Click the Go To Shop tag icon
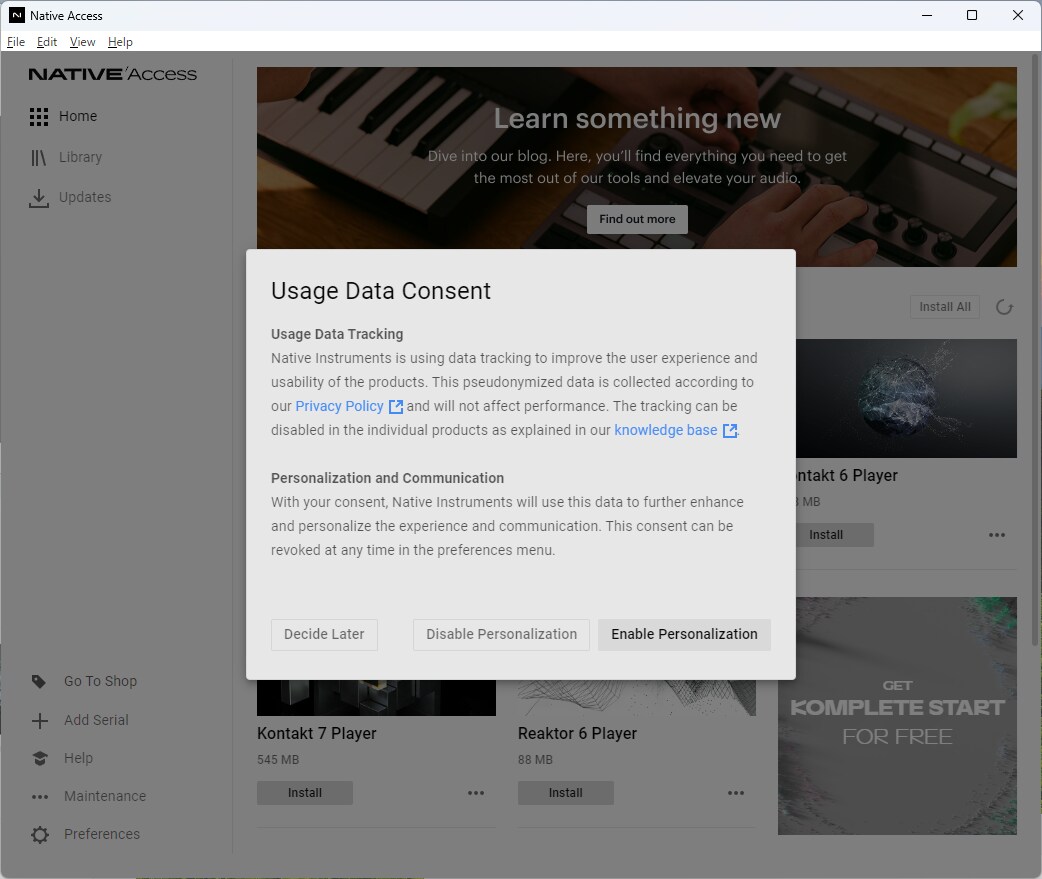 pos(39,682)
